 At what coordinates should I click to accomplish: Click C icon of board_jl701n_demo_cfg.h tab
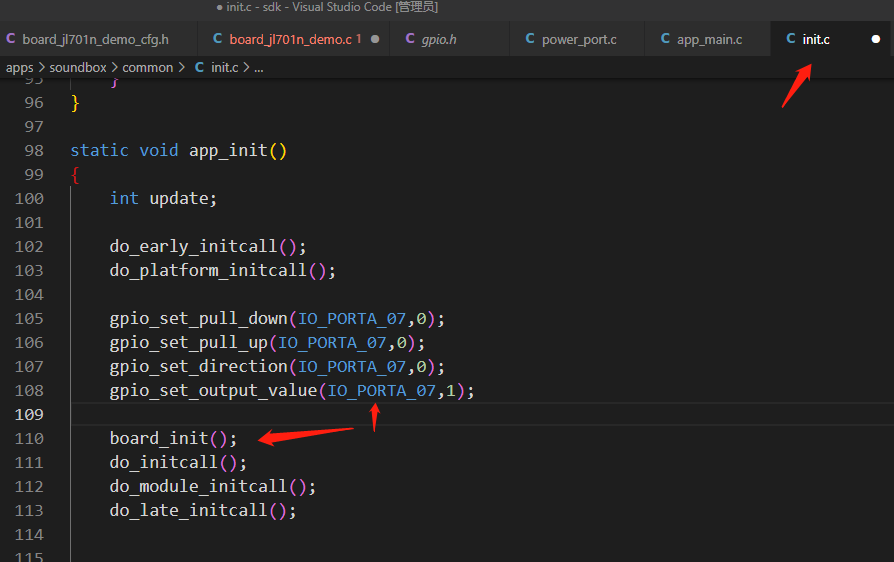(x=11, y=39)
